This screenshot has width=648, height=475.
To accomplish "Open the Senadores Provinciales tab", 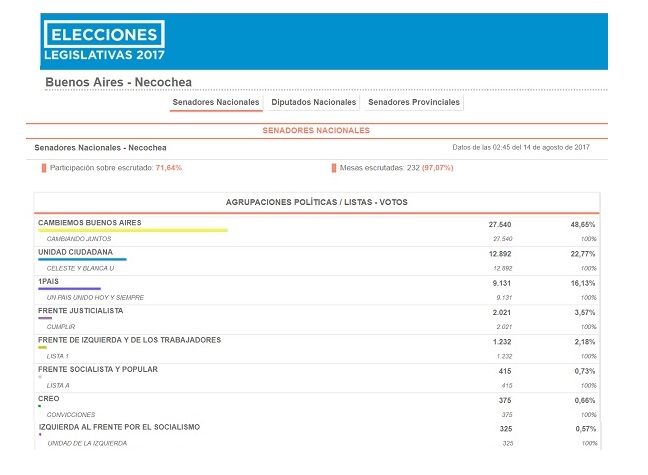I will point(414,103).
